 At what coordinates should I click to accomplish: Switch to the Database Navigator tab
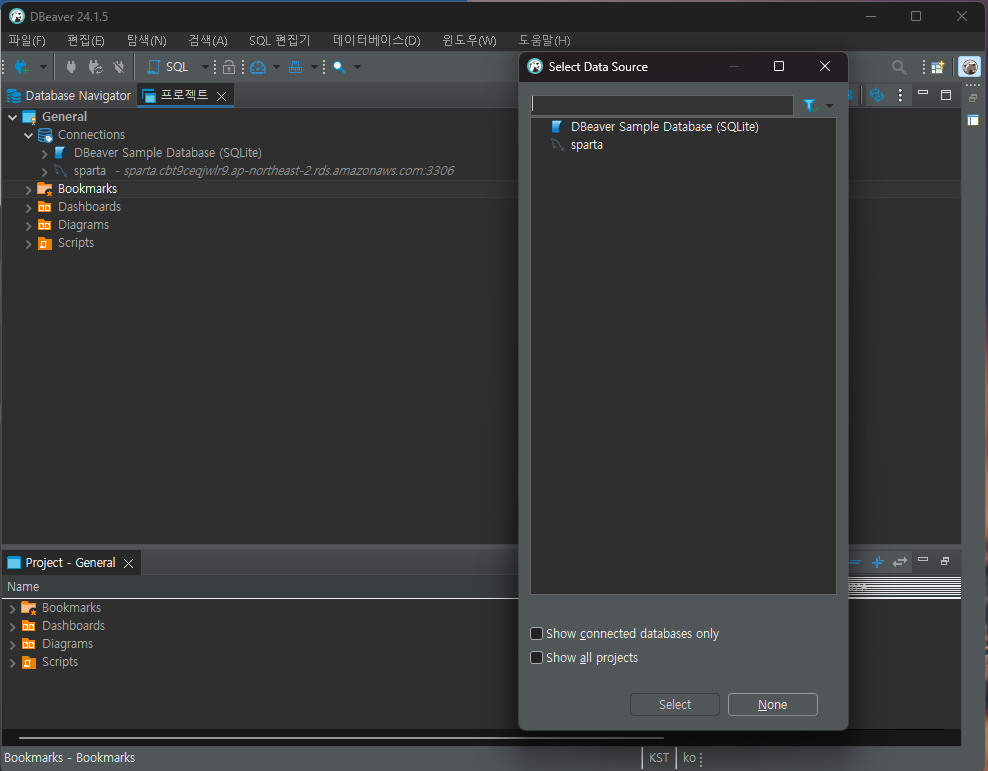coord(69,96)
